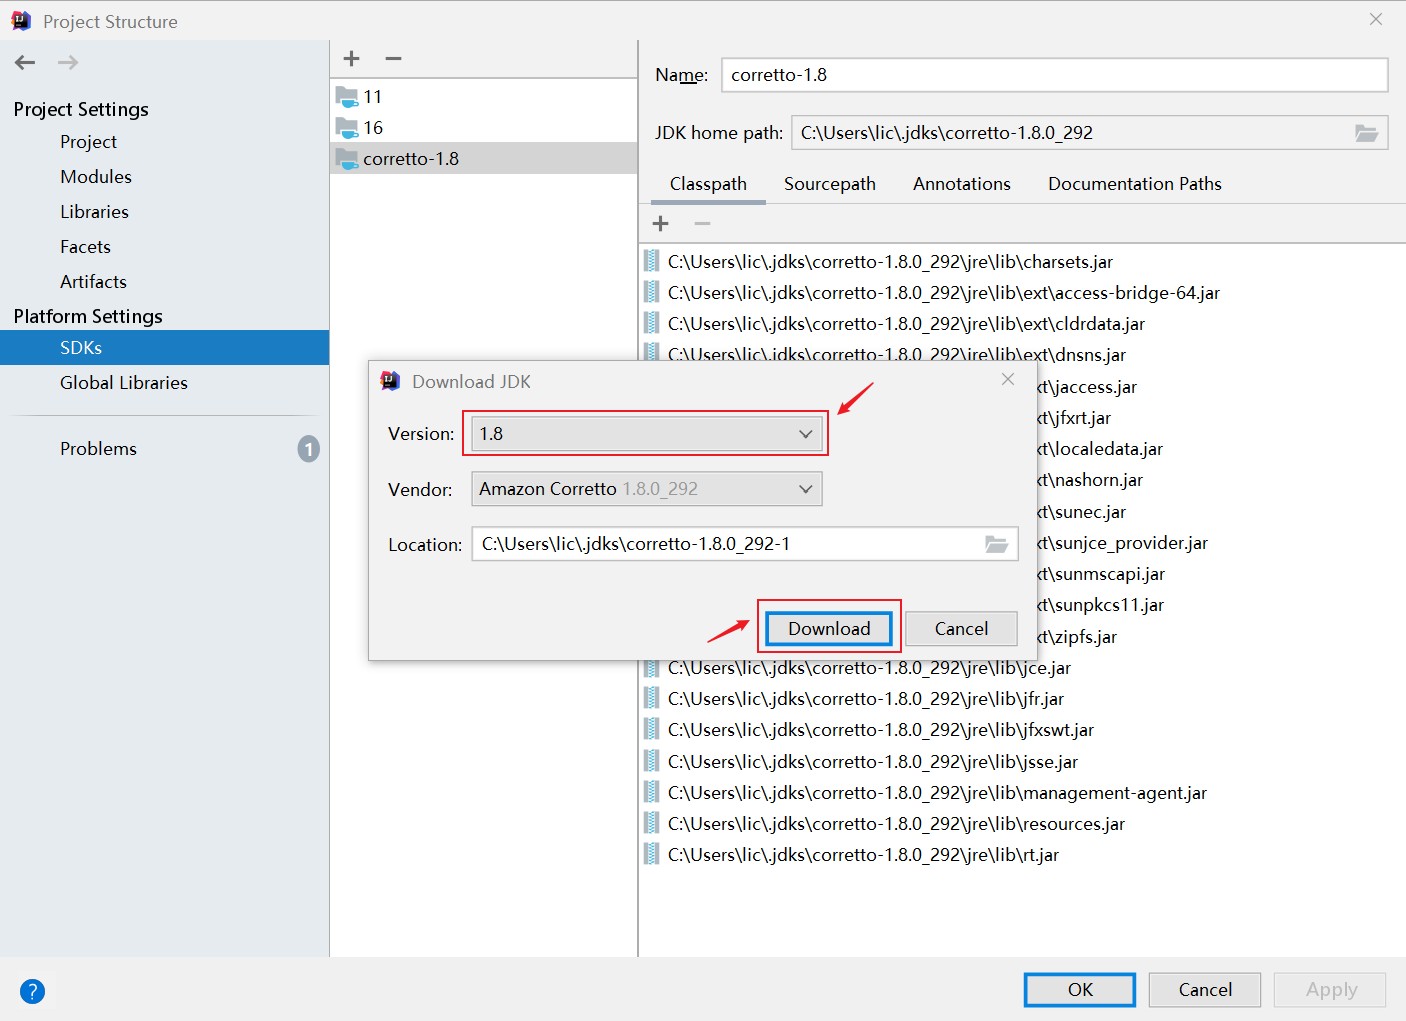
Task: Go back with the left arrow icon
Action: (25, 62)
